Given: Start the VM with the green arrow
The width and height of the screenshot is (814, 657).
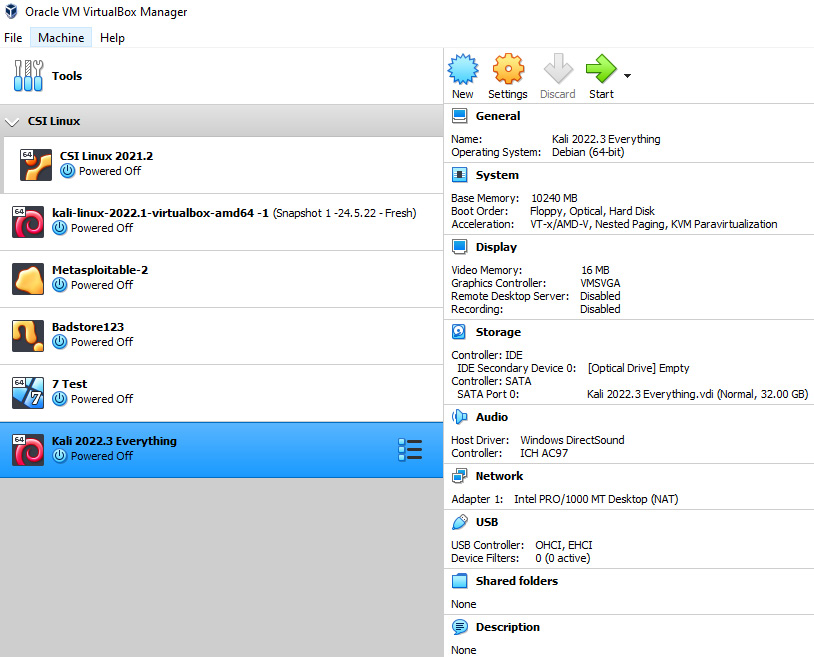Looking at the screenshot, I should (x=601, y=69).
